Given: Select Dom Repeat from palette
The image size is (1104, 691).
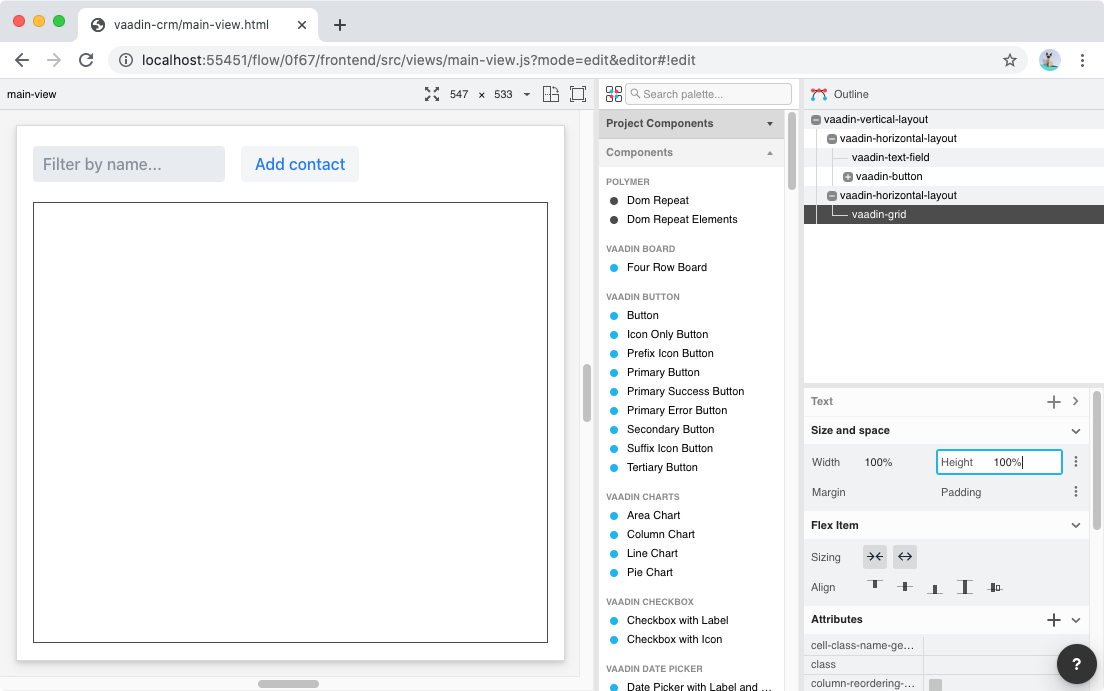Looking at the screenshot, I should [658, 201].
